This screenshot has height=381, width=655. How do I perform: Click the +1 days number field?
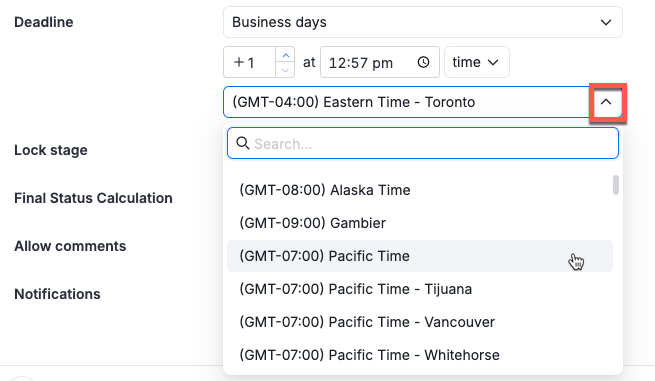click(x=249, y=62)
